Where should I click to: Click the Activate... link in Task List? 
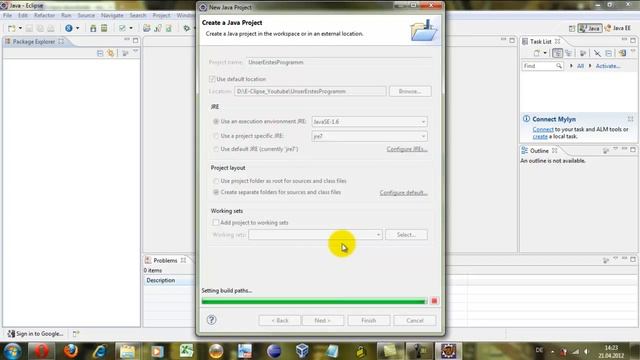(608, 66)
